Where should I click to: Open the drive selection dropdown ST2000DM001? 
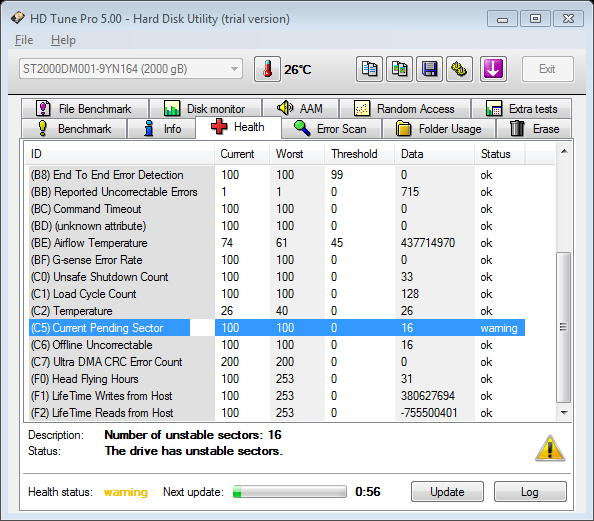pyautogui.click(x=131, y=69)
